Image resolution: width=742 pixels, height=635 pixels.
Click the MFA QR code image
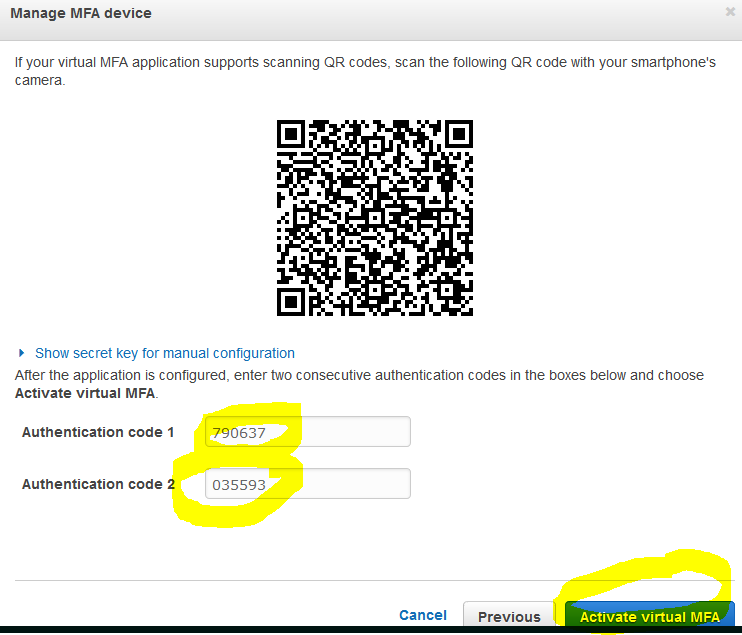[375, 218]
